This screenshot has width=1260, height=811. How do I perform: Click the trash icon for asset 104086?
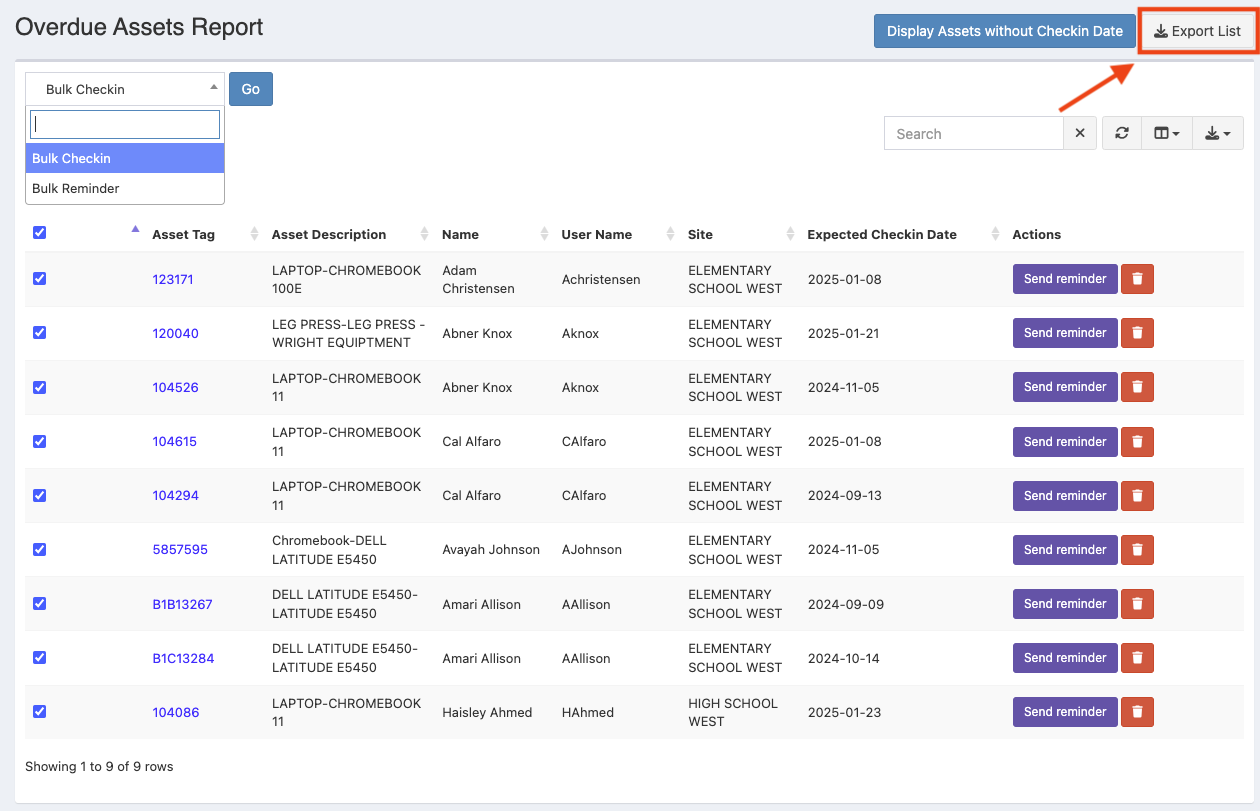1137,712
